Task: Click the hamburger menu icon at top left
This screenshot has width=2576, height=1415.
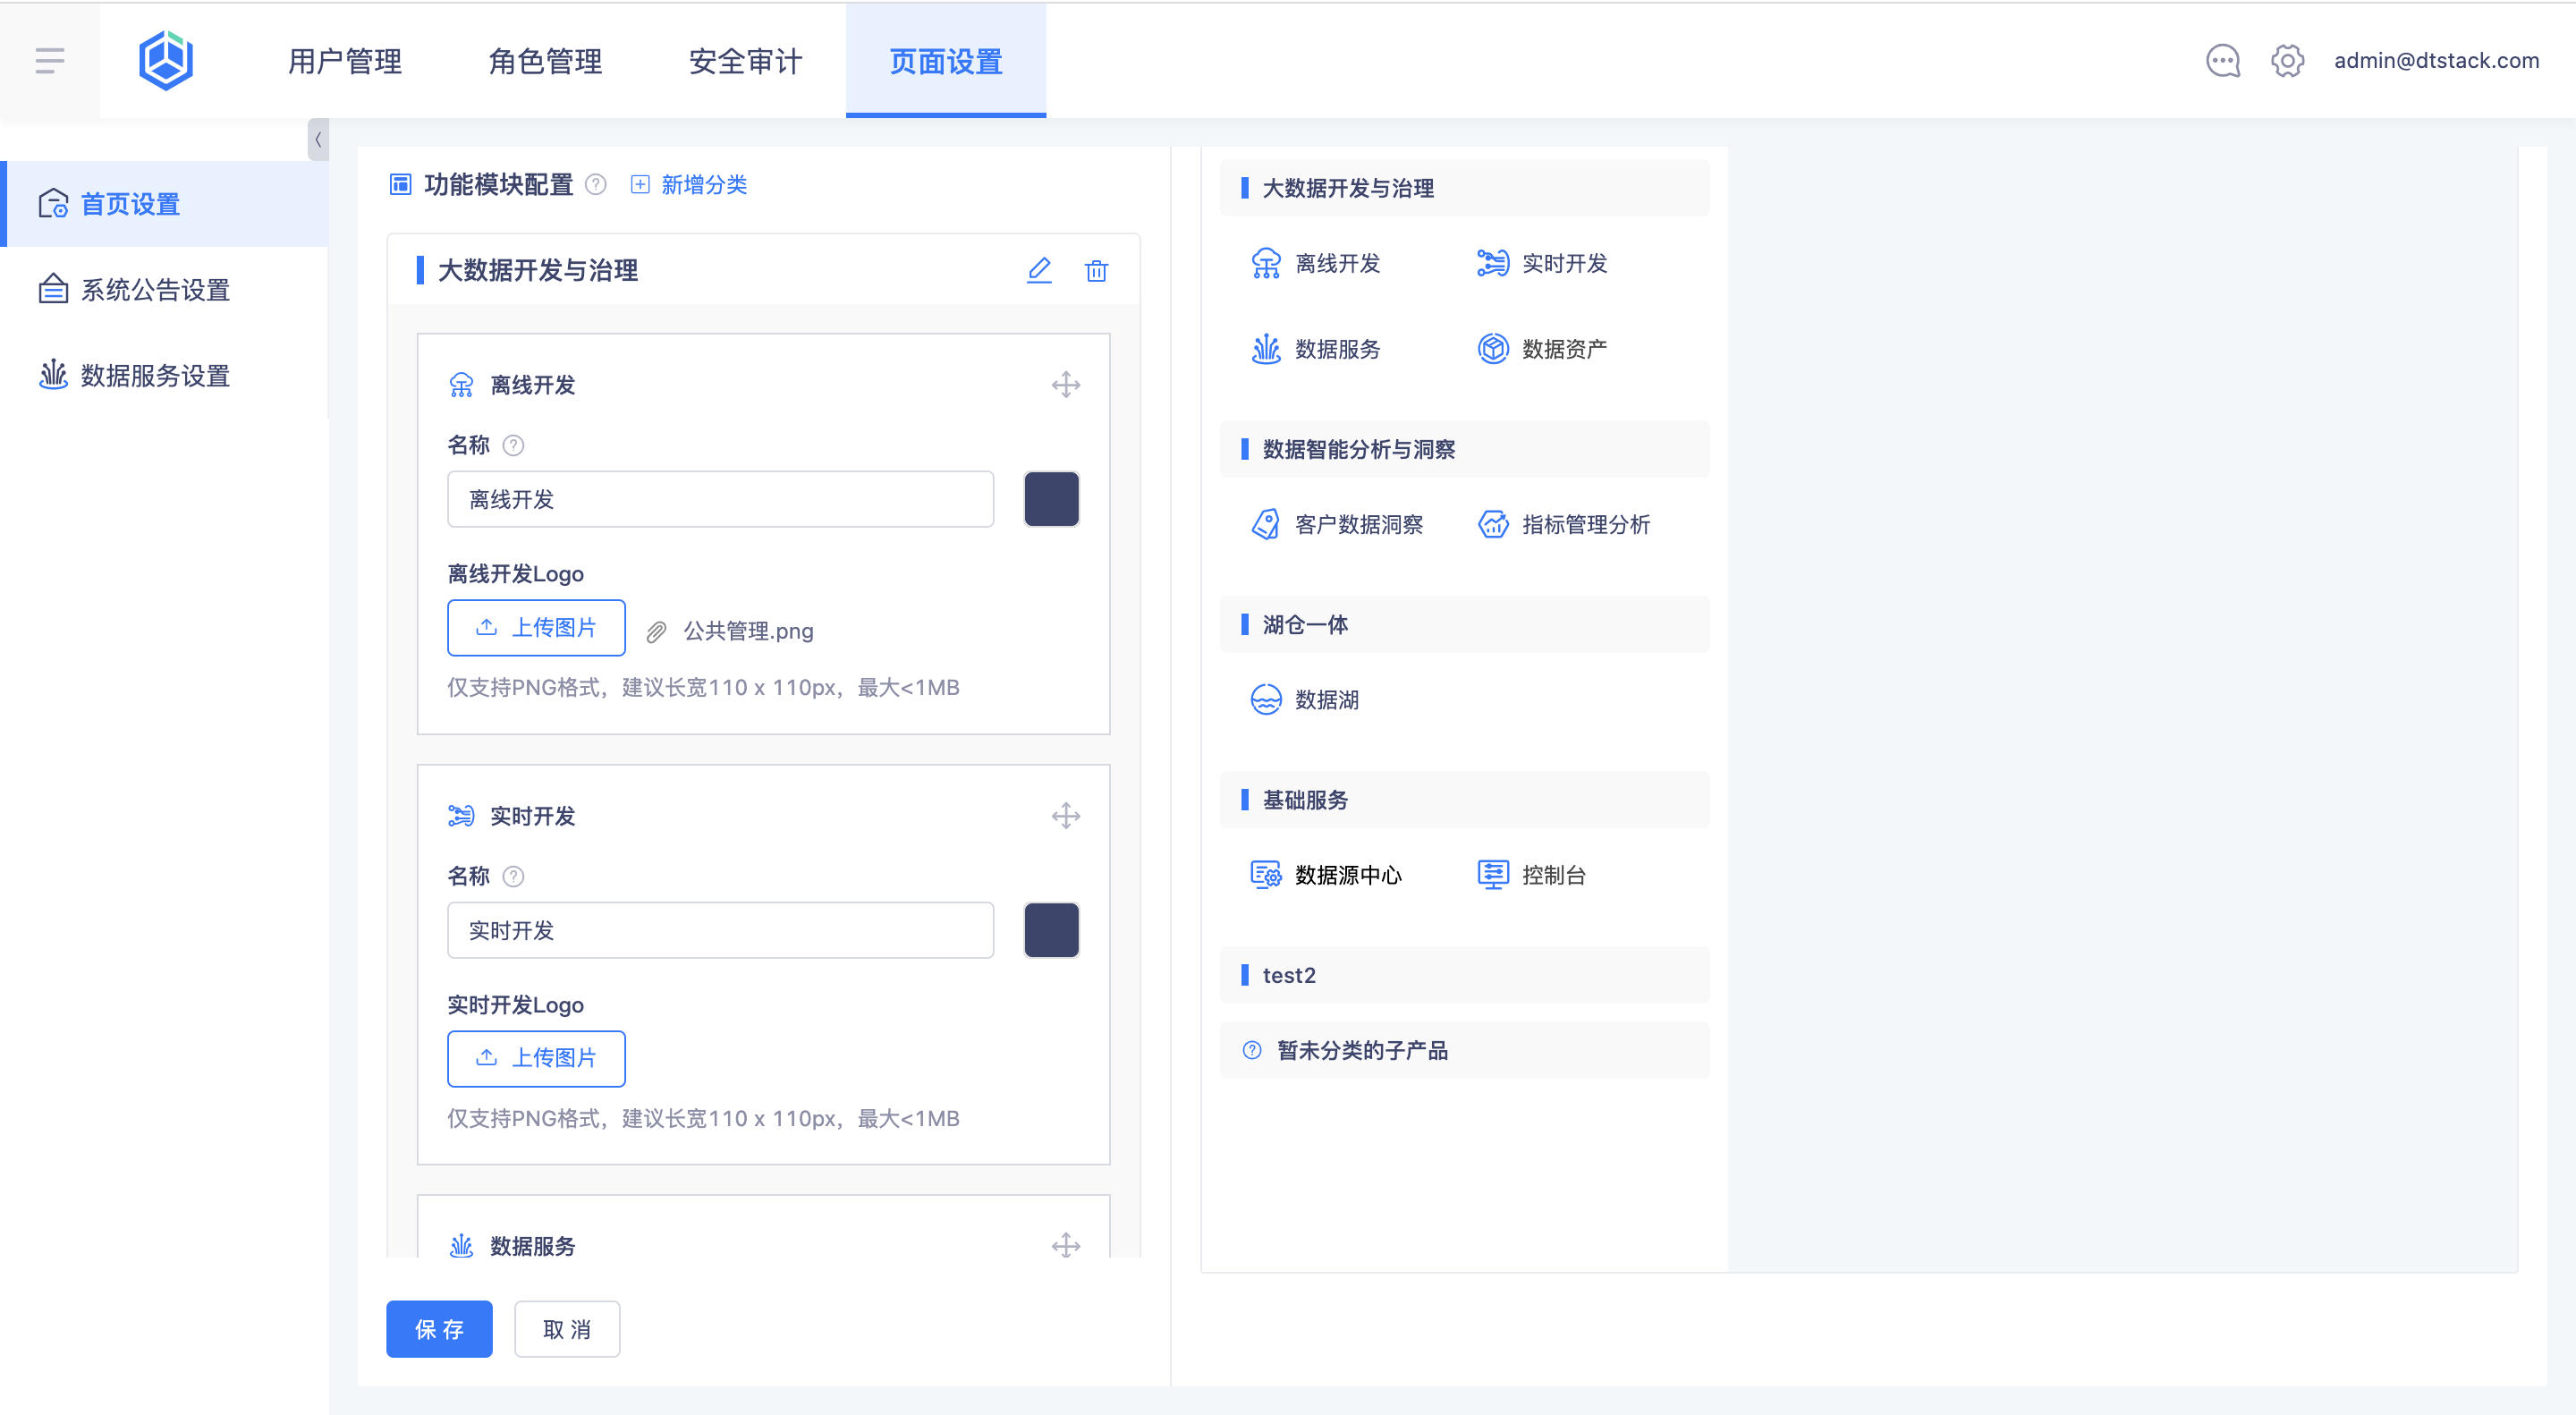Action: pyautogui.click(x=50, y=61)
